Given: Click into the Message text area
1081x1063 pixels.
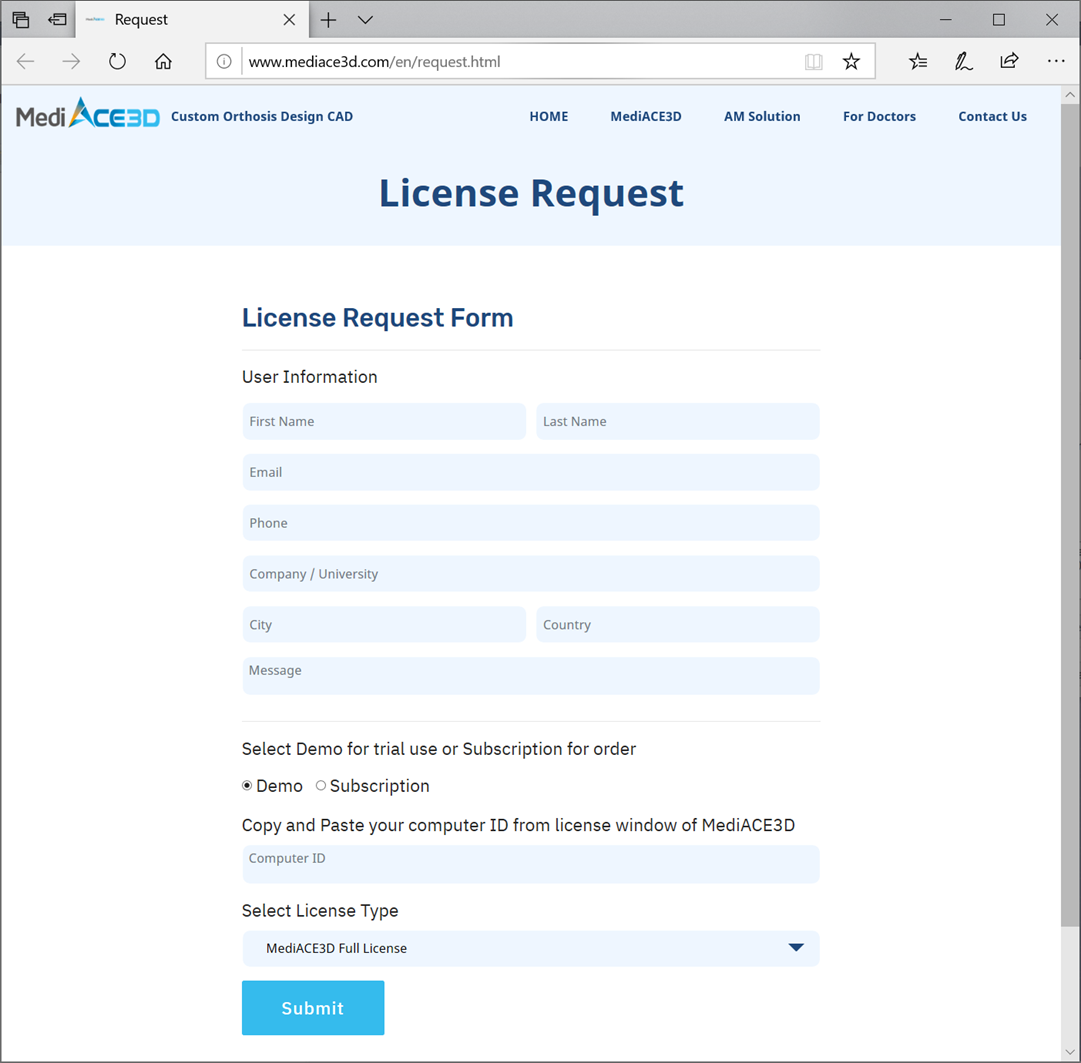Looking at the screenshot, I should point(531,676).
